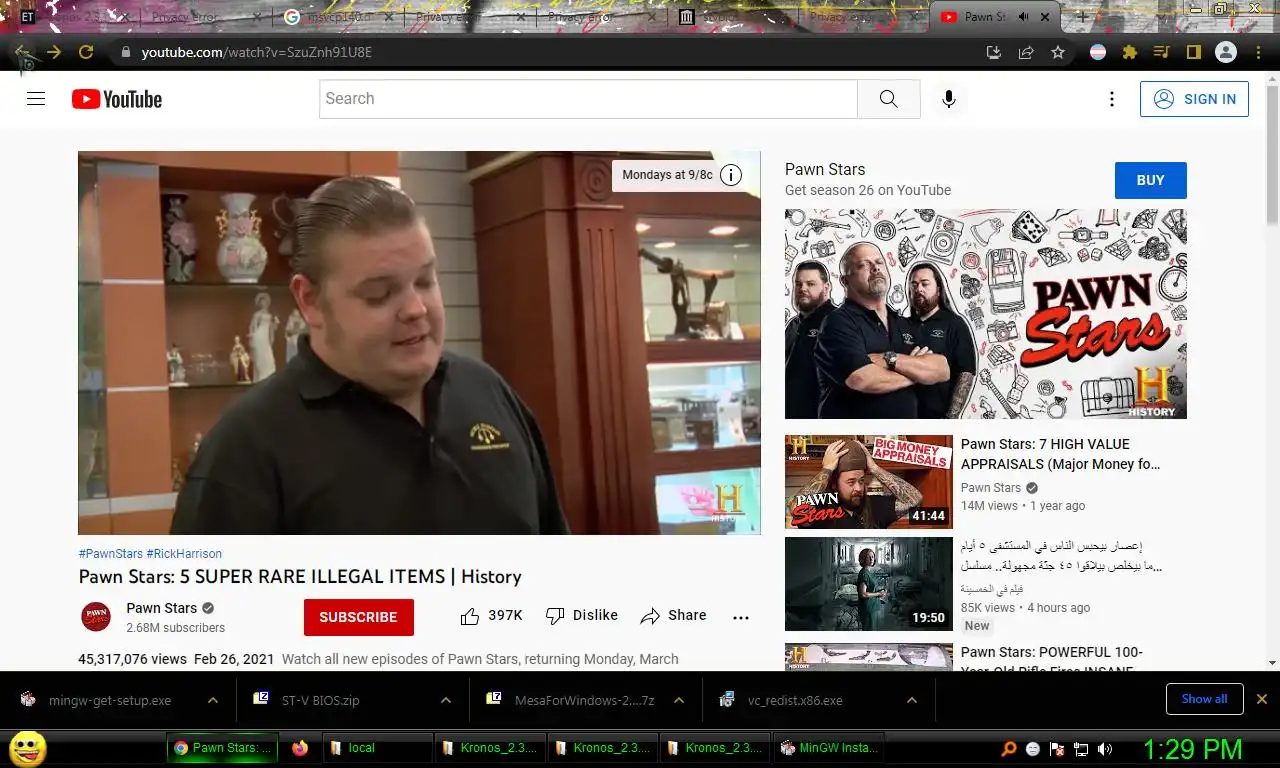Click in the YouTube search field

tap(588, 99)
